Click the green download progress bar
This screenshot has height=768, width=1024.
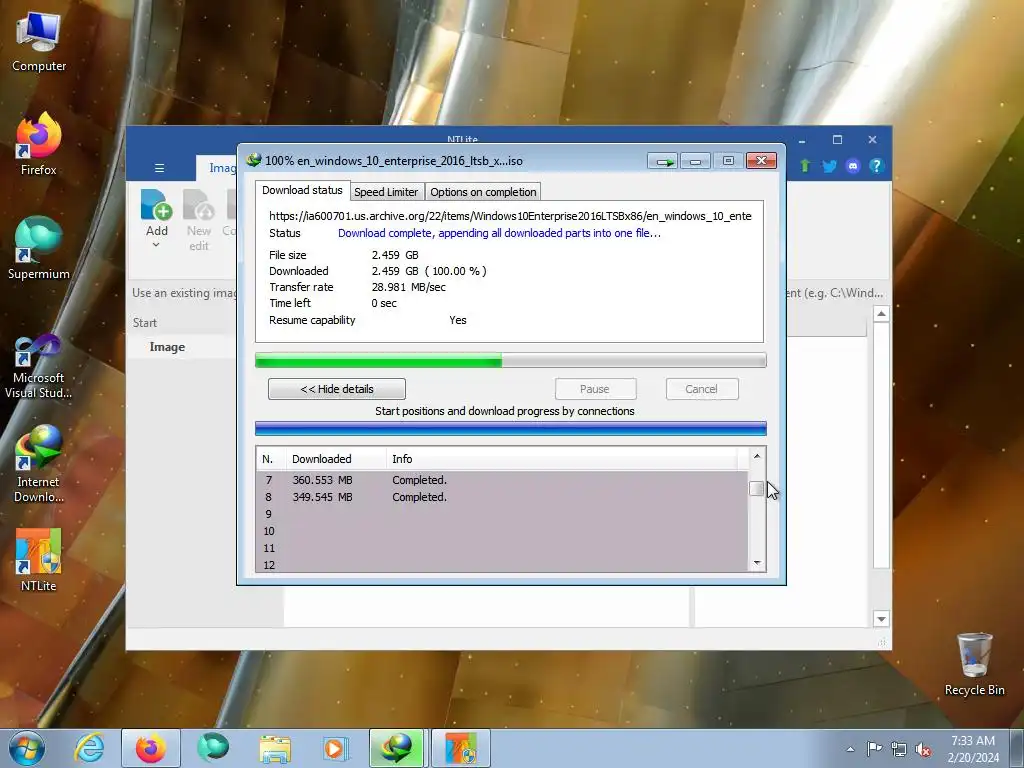[510, 360]
